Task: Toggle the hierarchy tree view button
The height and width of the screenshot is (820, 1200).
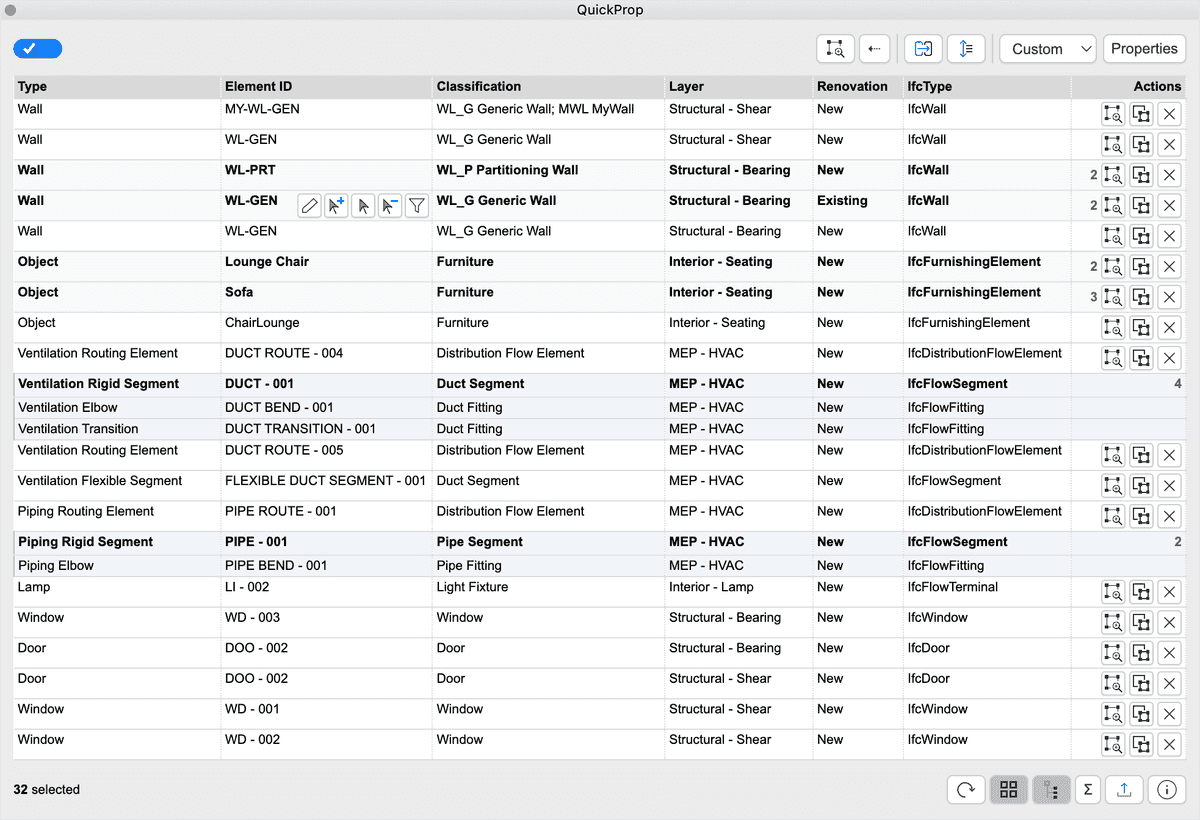Action: pyautogui.click(x=1051, y=790)
